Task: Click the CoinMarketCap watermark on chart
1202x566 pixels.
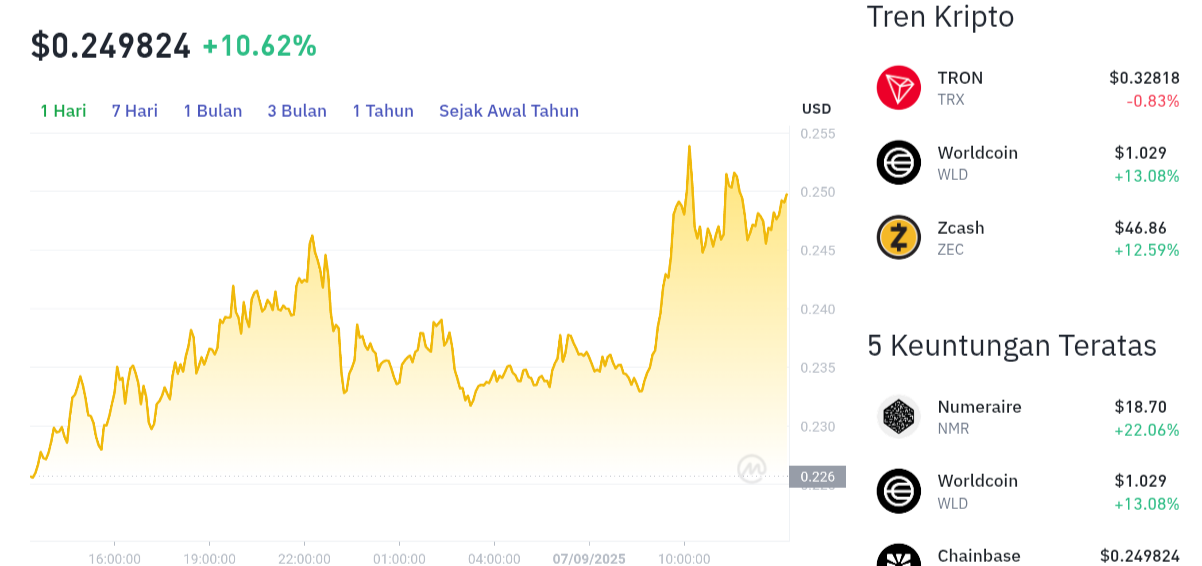Action: [x=752, y=468]
